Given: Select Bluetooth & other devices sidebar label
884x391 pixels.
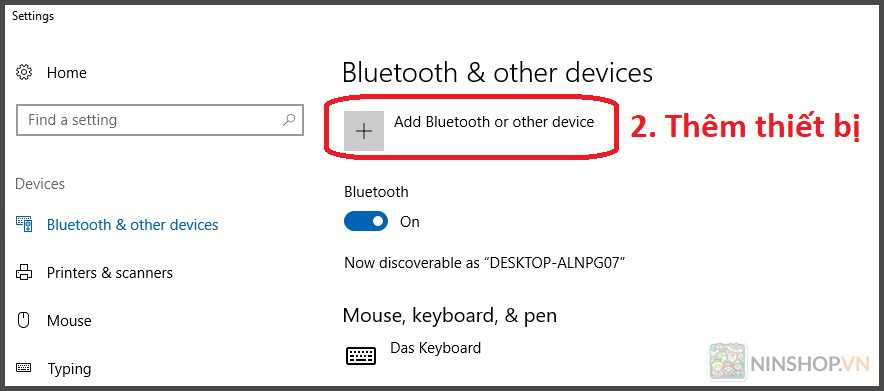Looking at the screenshot, I should (132, 225).
